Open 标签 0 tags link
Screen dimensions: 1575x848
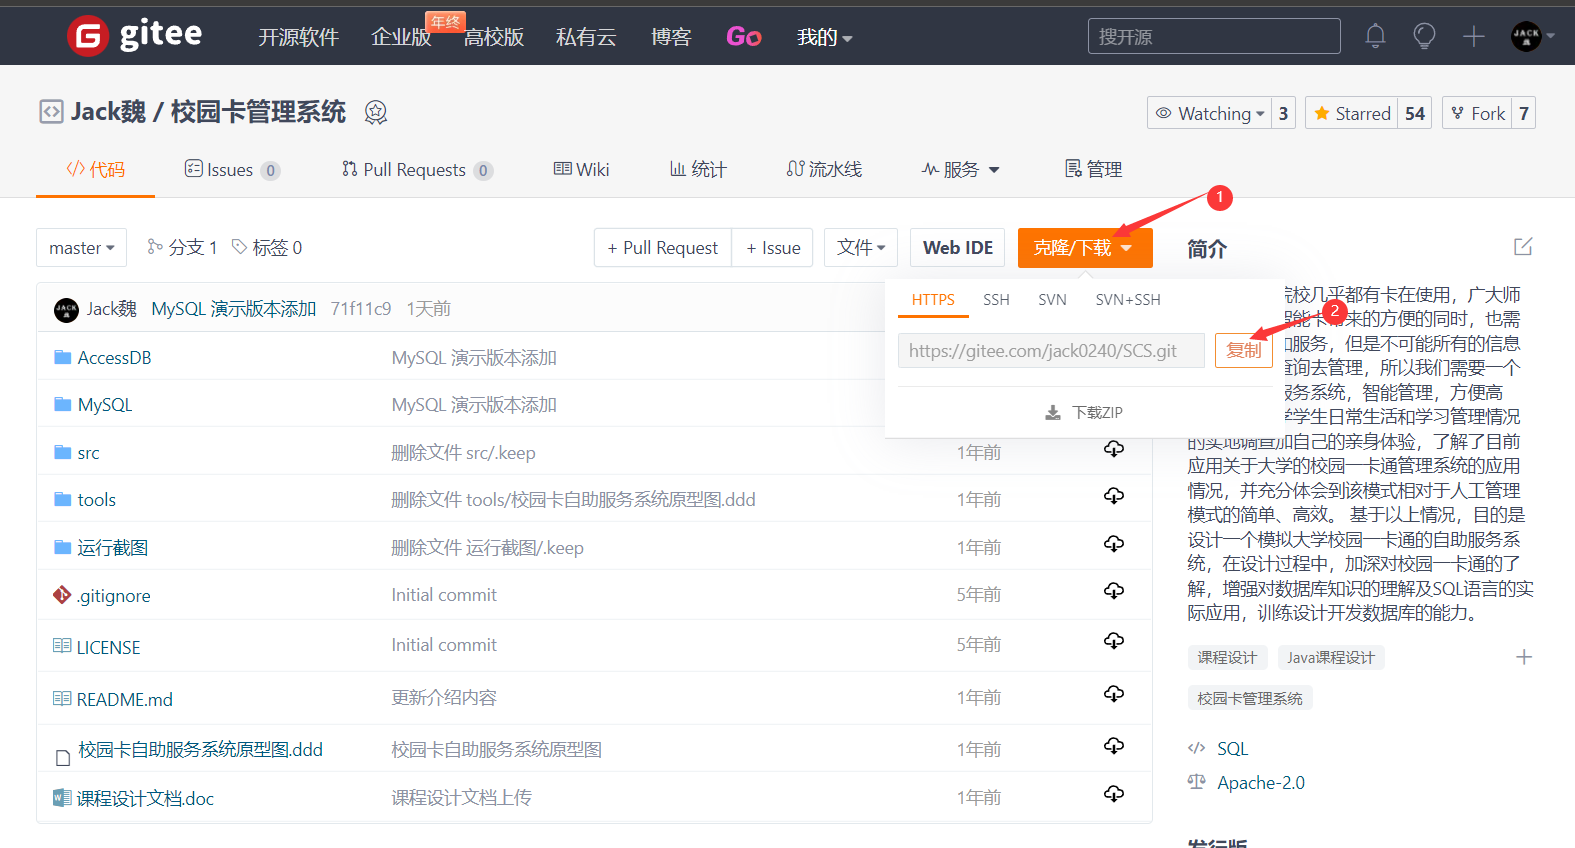(x=267, y=247)
